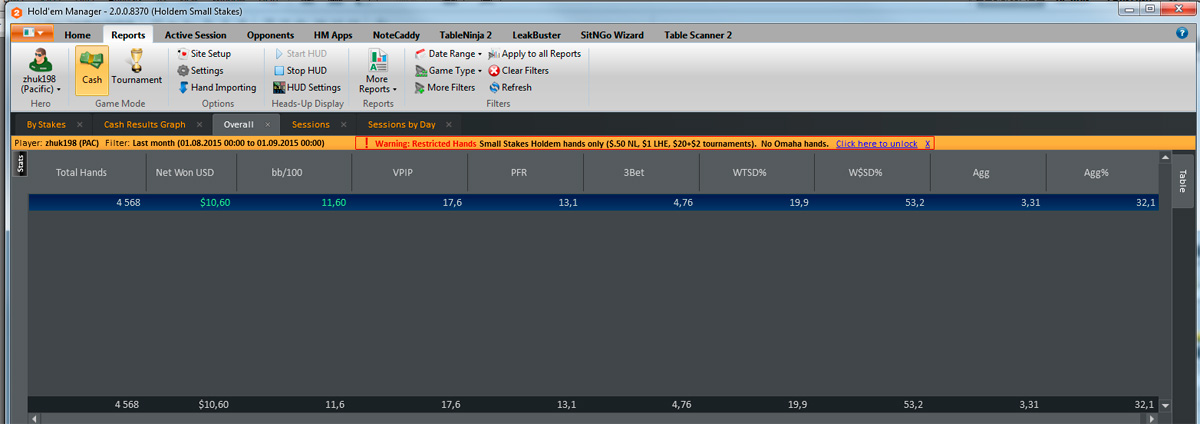Click Apply to all Reports
The width and height of the screenshot is (1200, 424).
535,54
